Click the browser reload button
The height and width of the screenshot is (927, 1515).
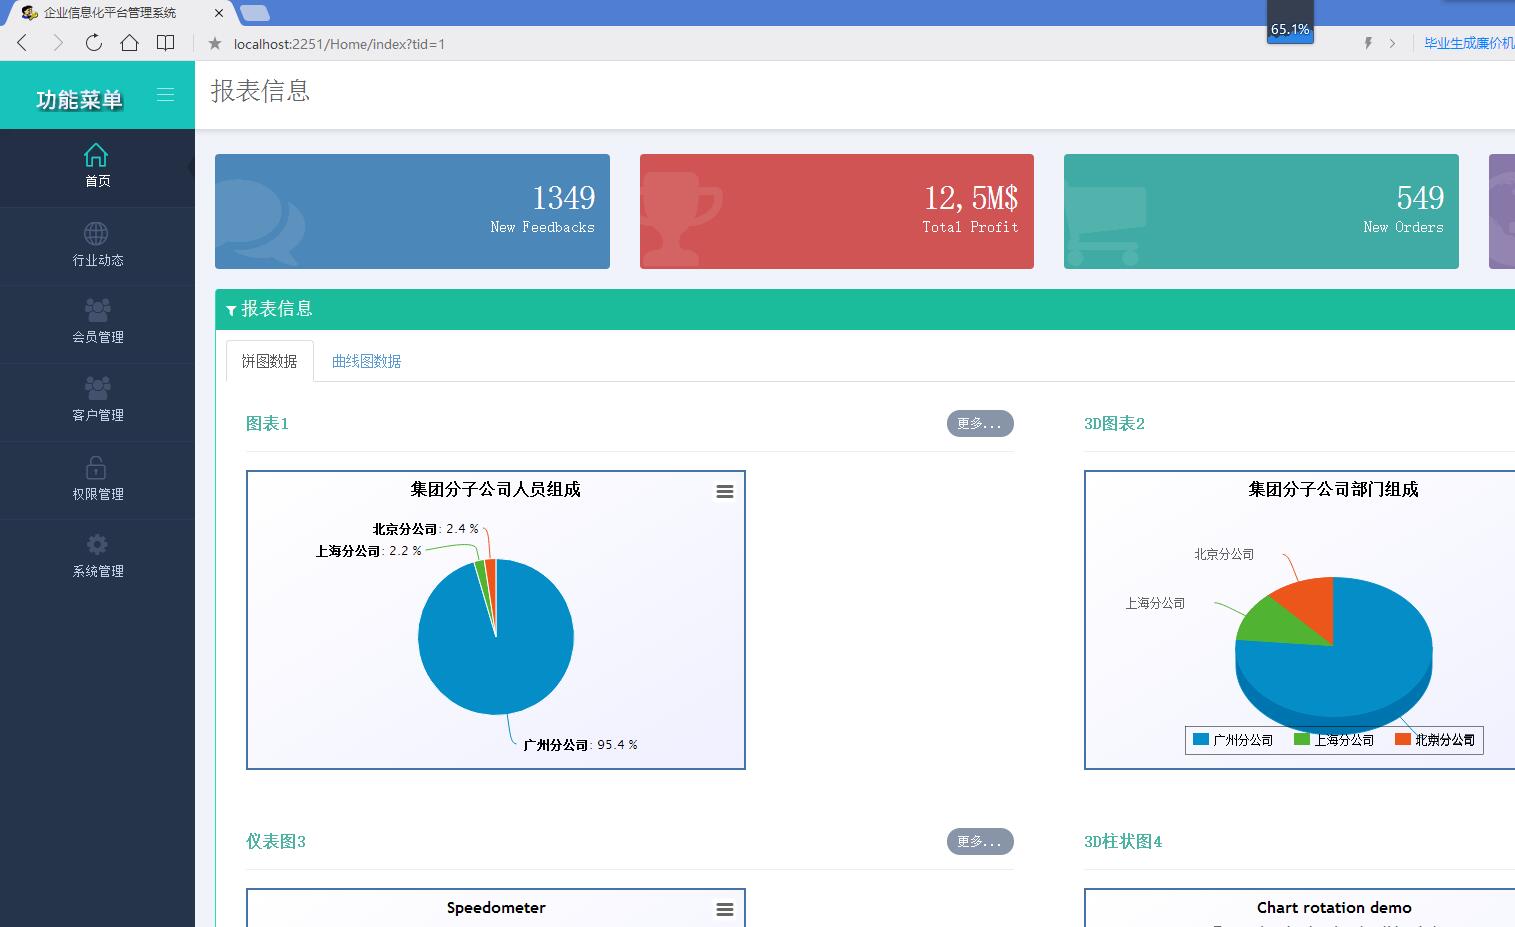(x=93, y=43)
